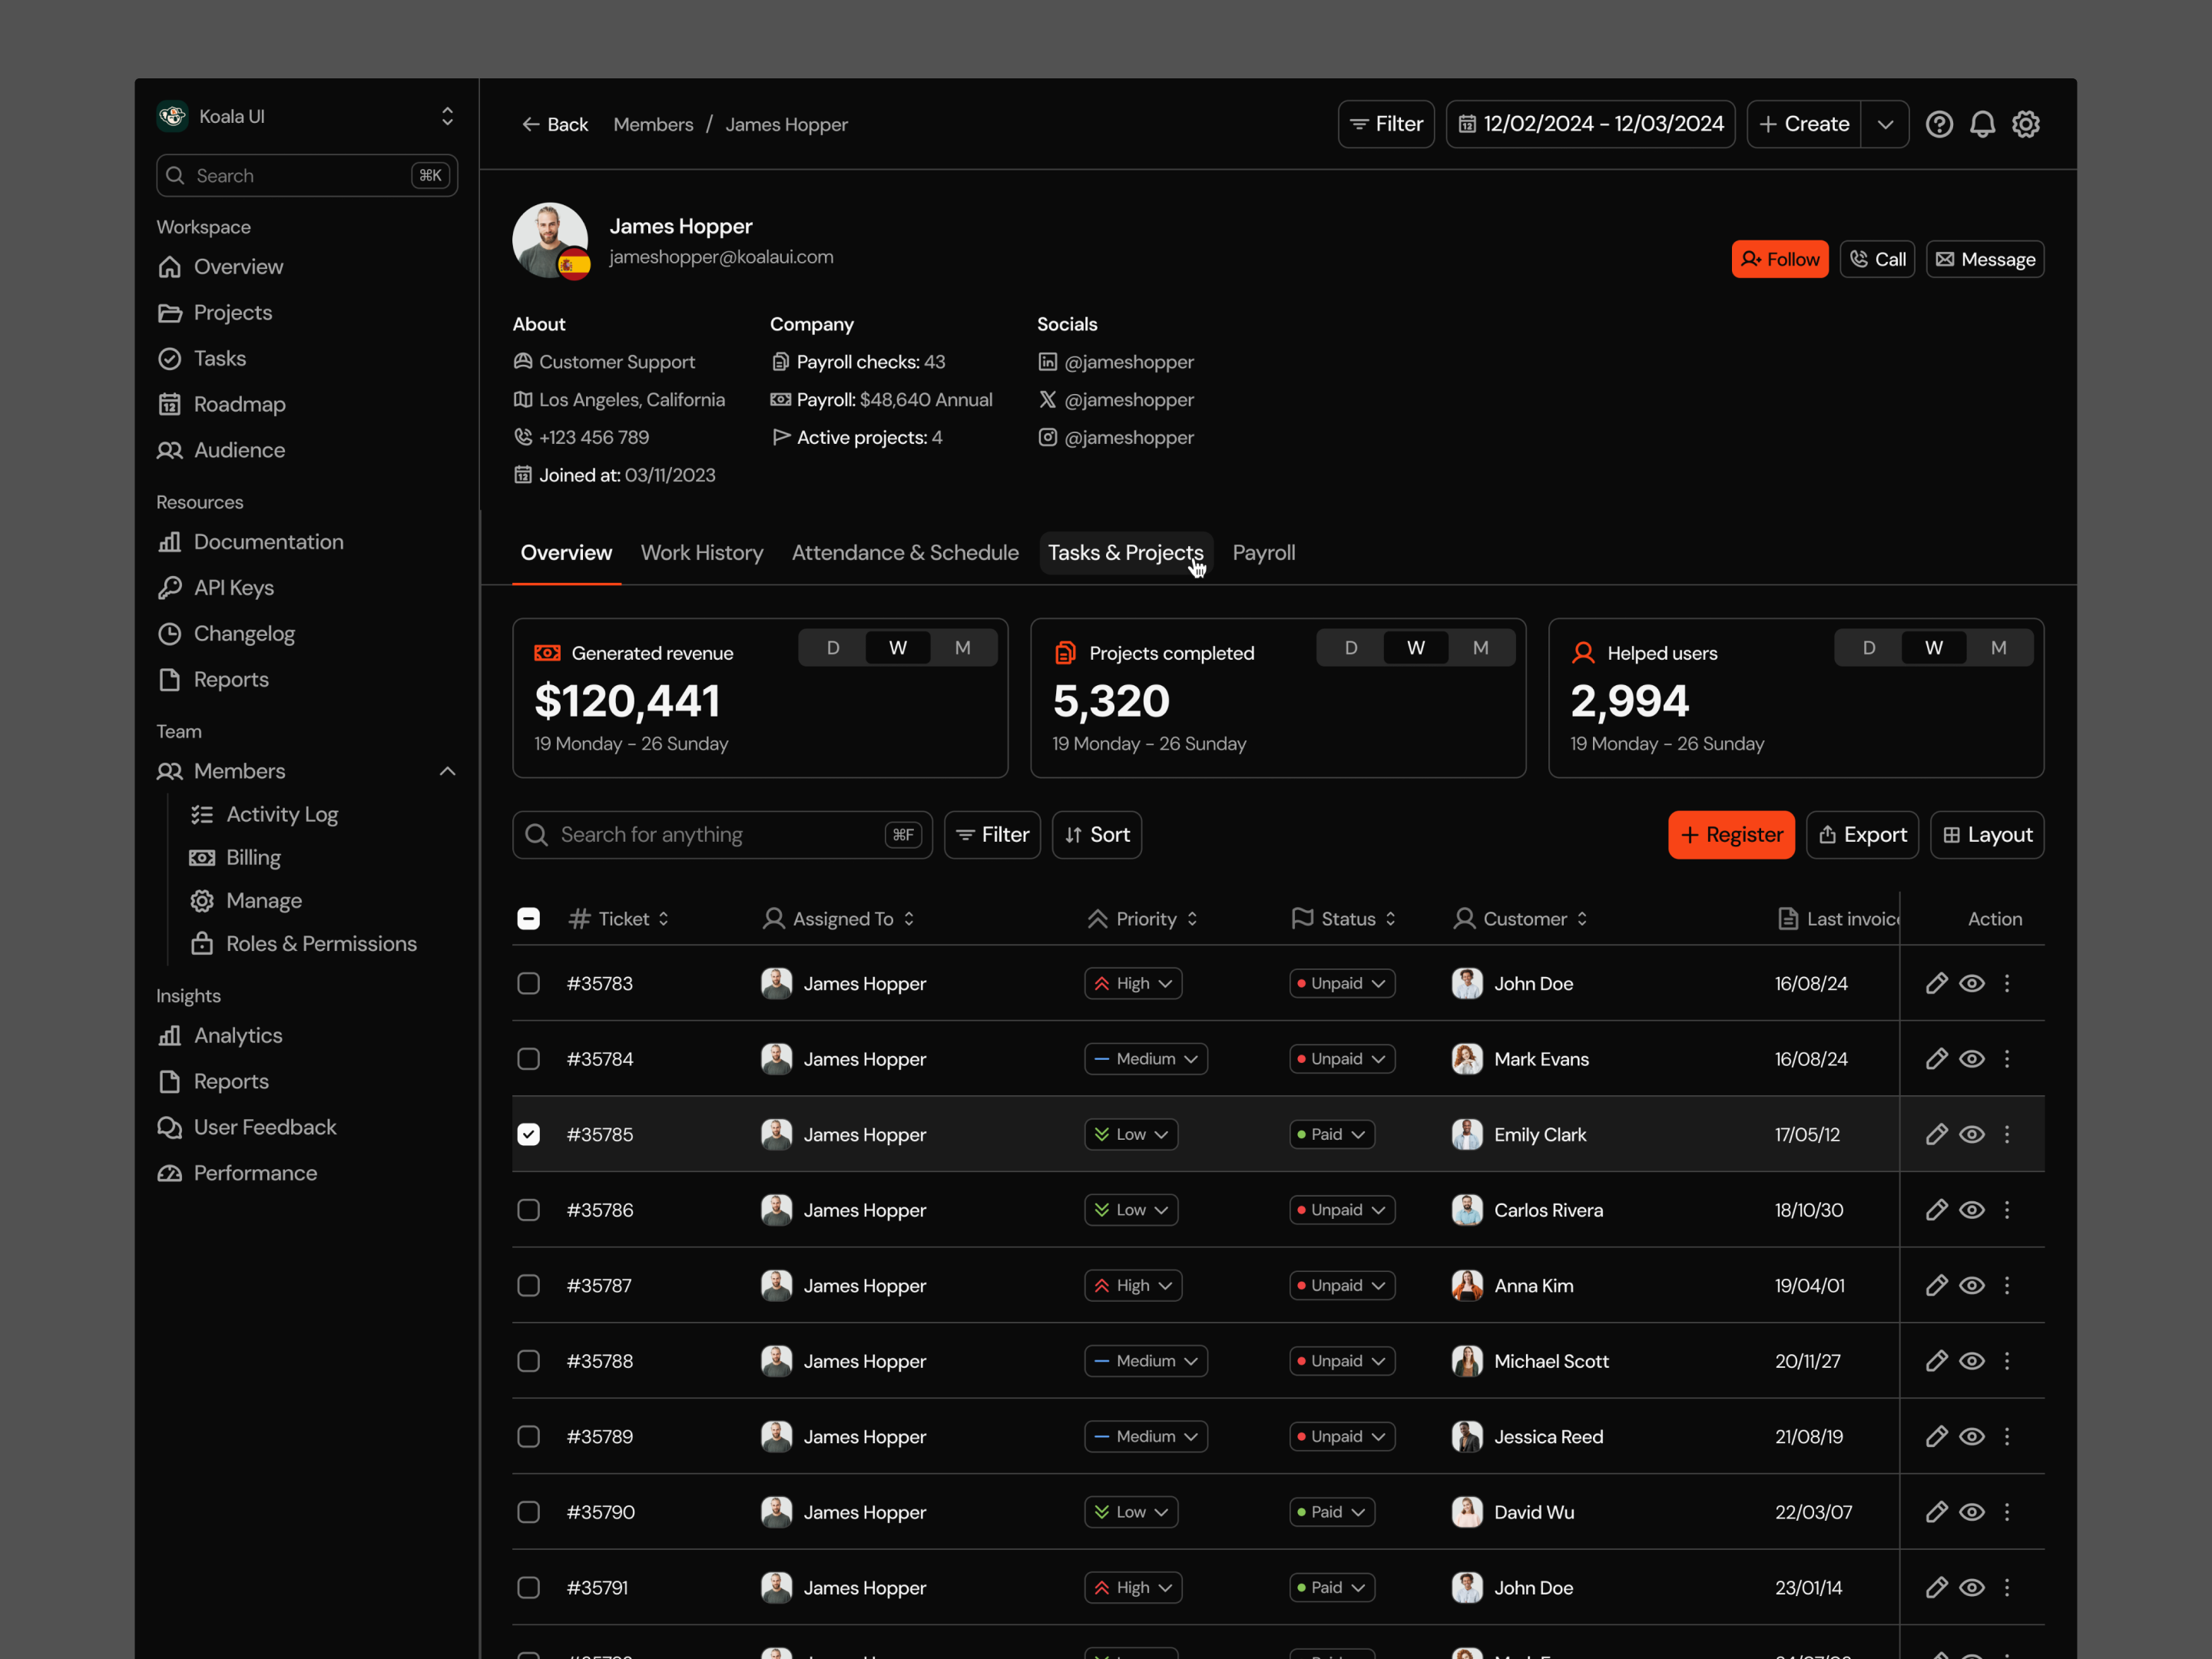
Task: Open the priority dropdown for ticket #35787
Action: point(1132,1285)
